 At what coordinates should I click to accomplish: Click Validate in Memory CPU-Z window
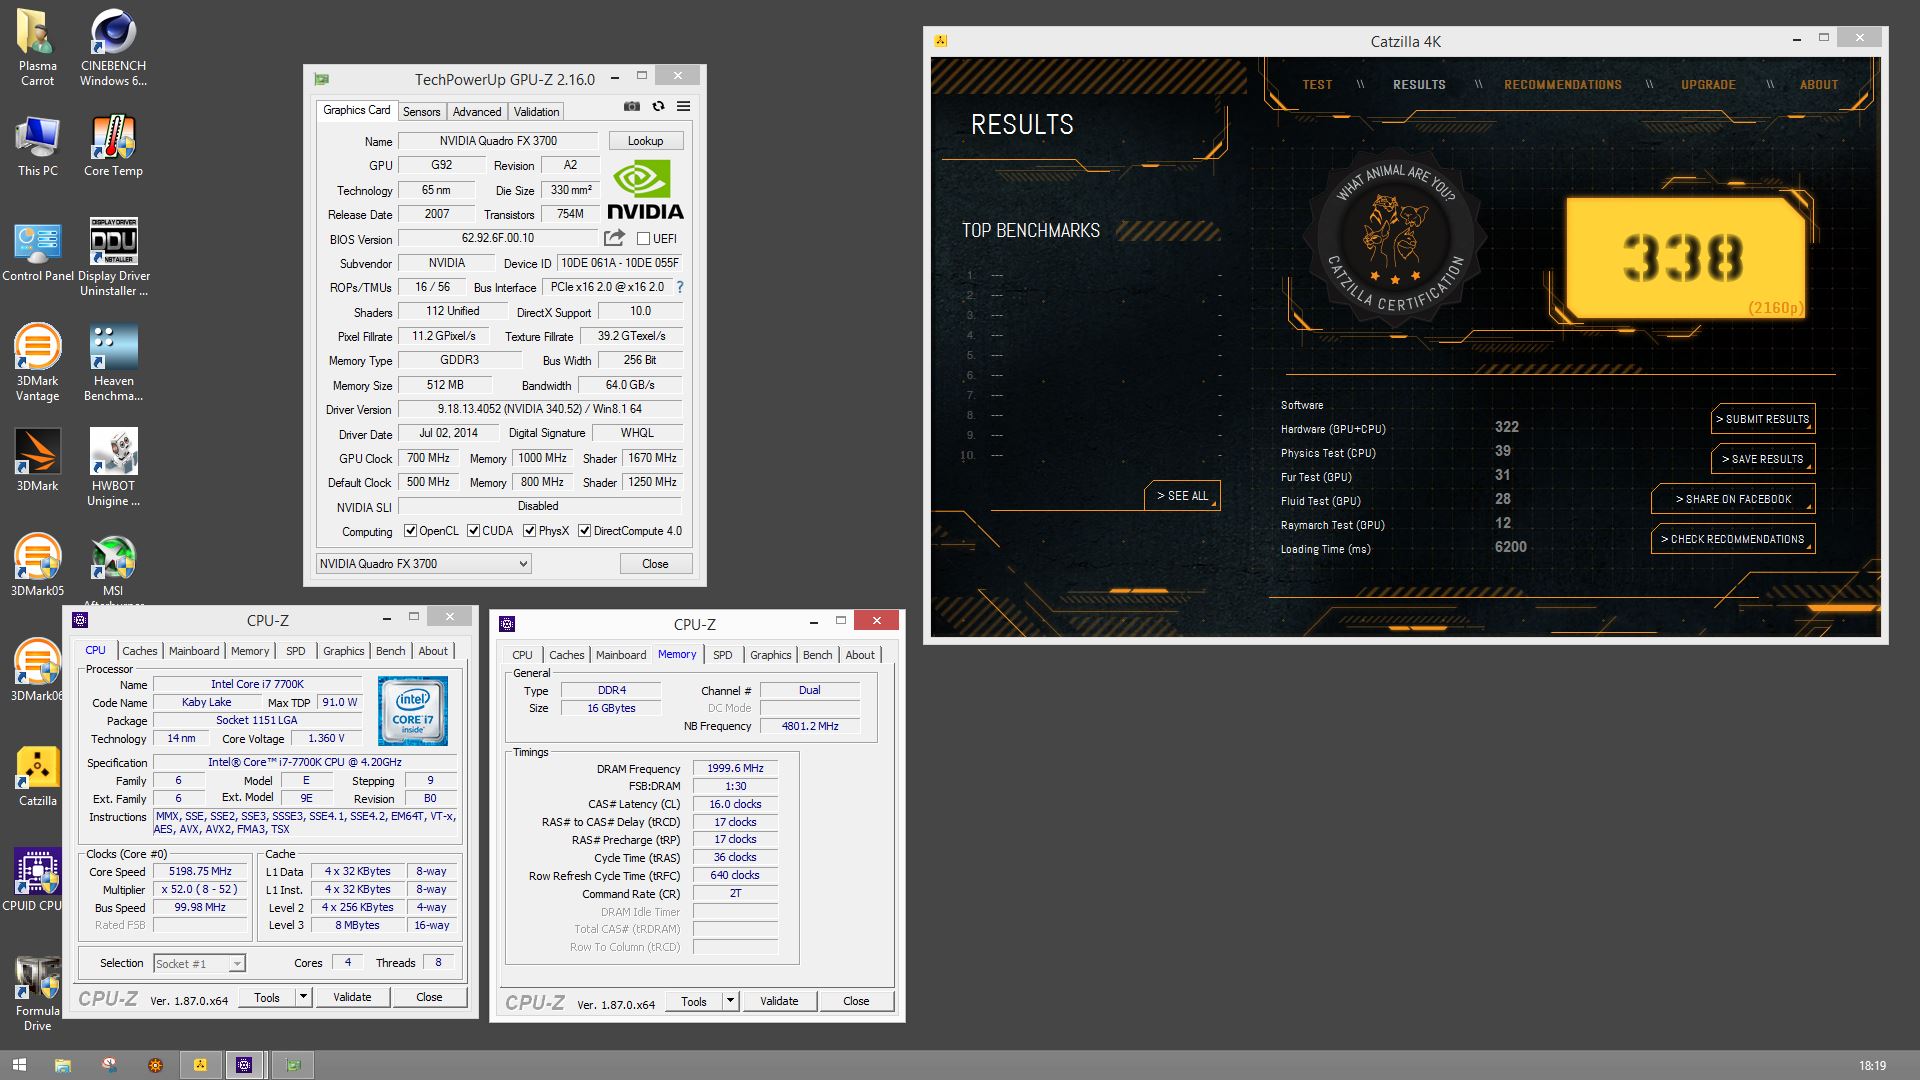tap(779, 1001)
